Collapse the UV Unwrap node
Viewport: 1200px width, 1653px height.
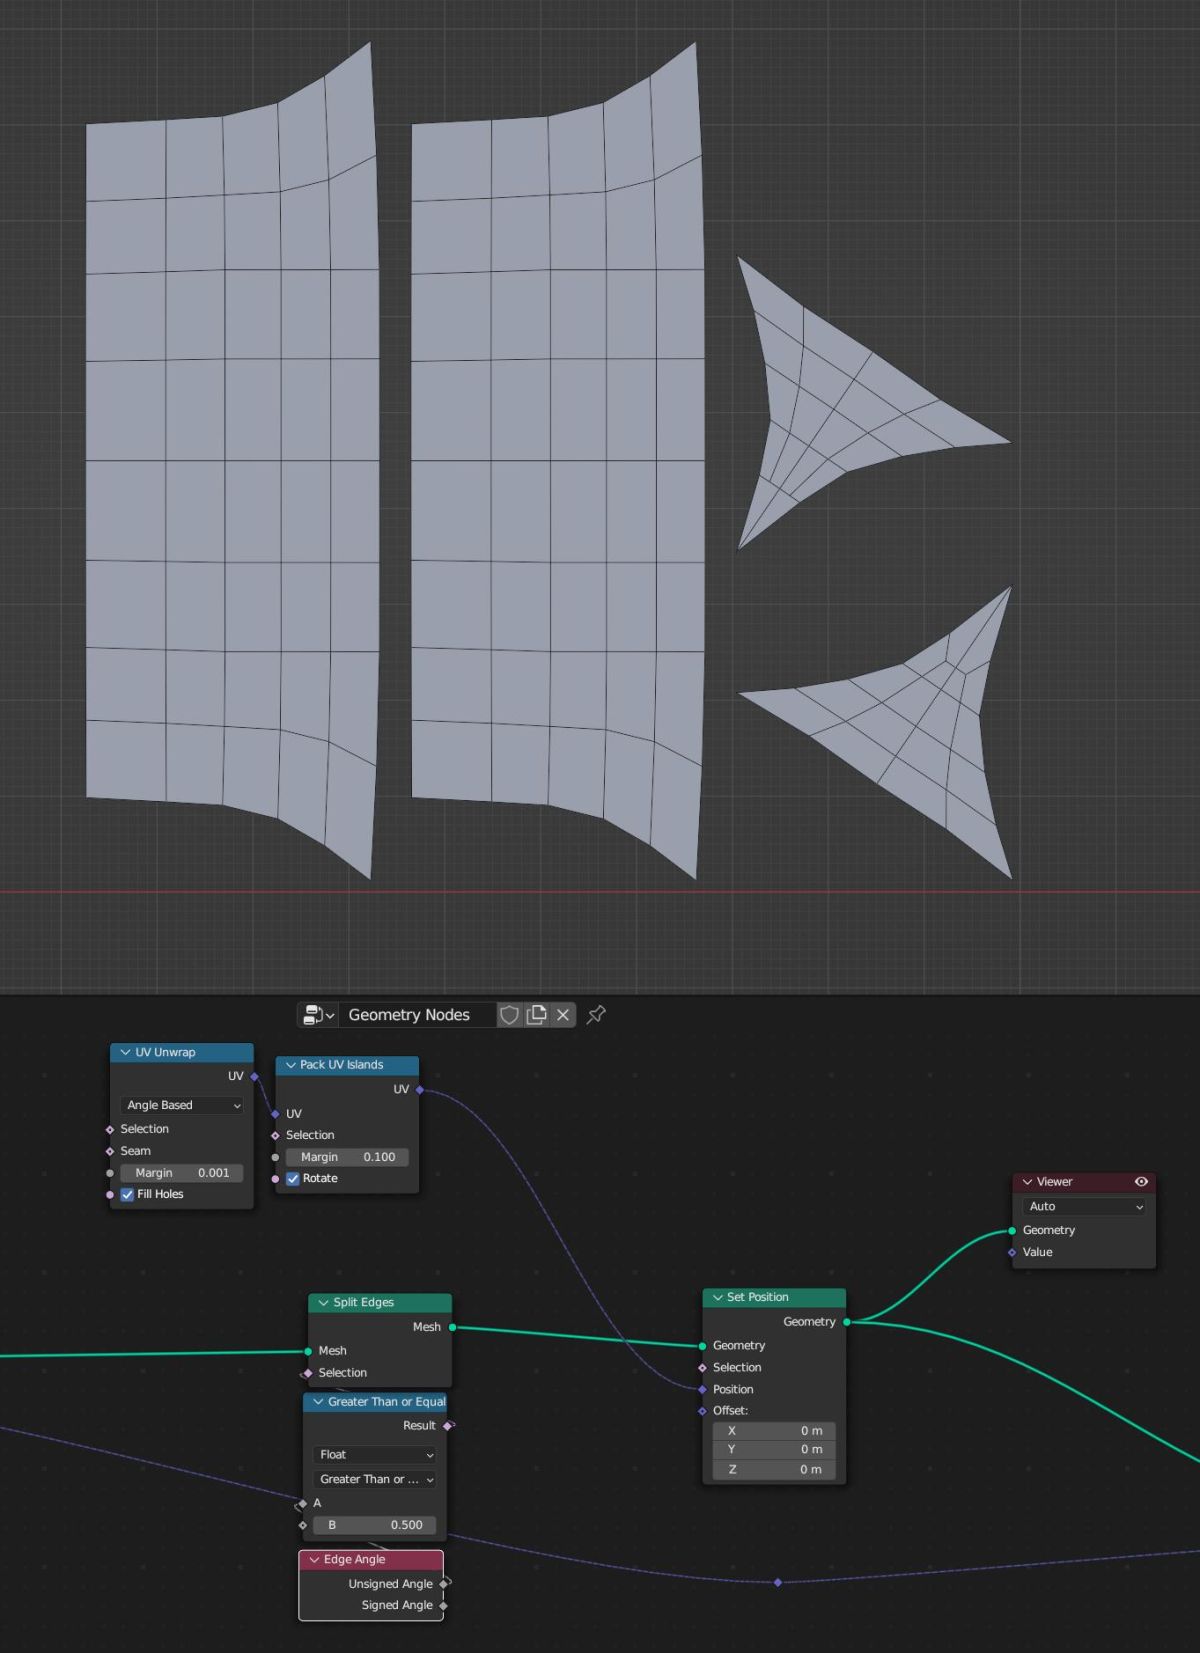pyautogui.click(x=126, y=1053)
